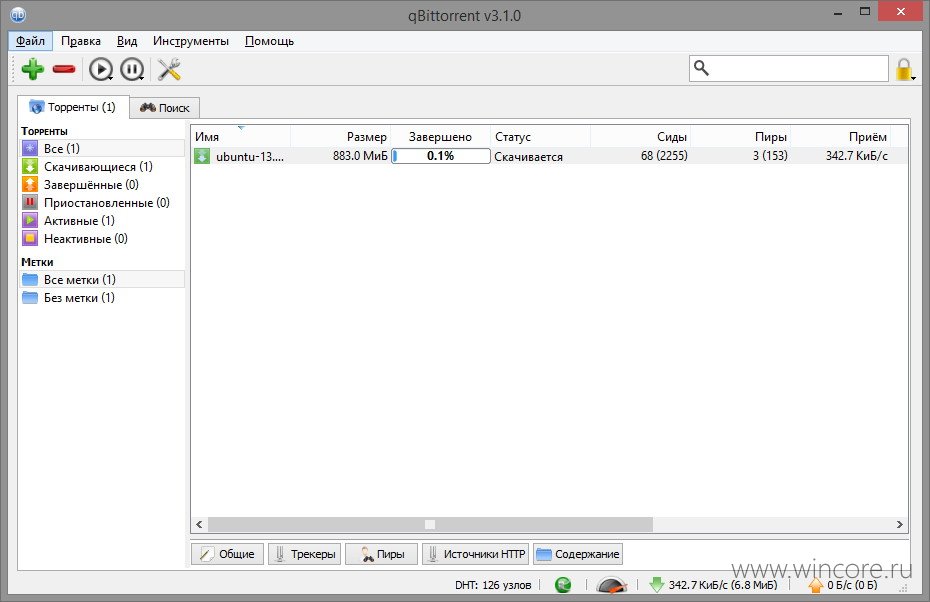Filter by Активные (1)
This screenshot has width=930, height=602.
pyautogui.click(x=102, y=221)
